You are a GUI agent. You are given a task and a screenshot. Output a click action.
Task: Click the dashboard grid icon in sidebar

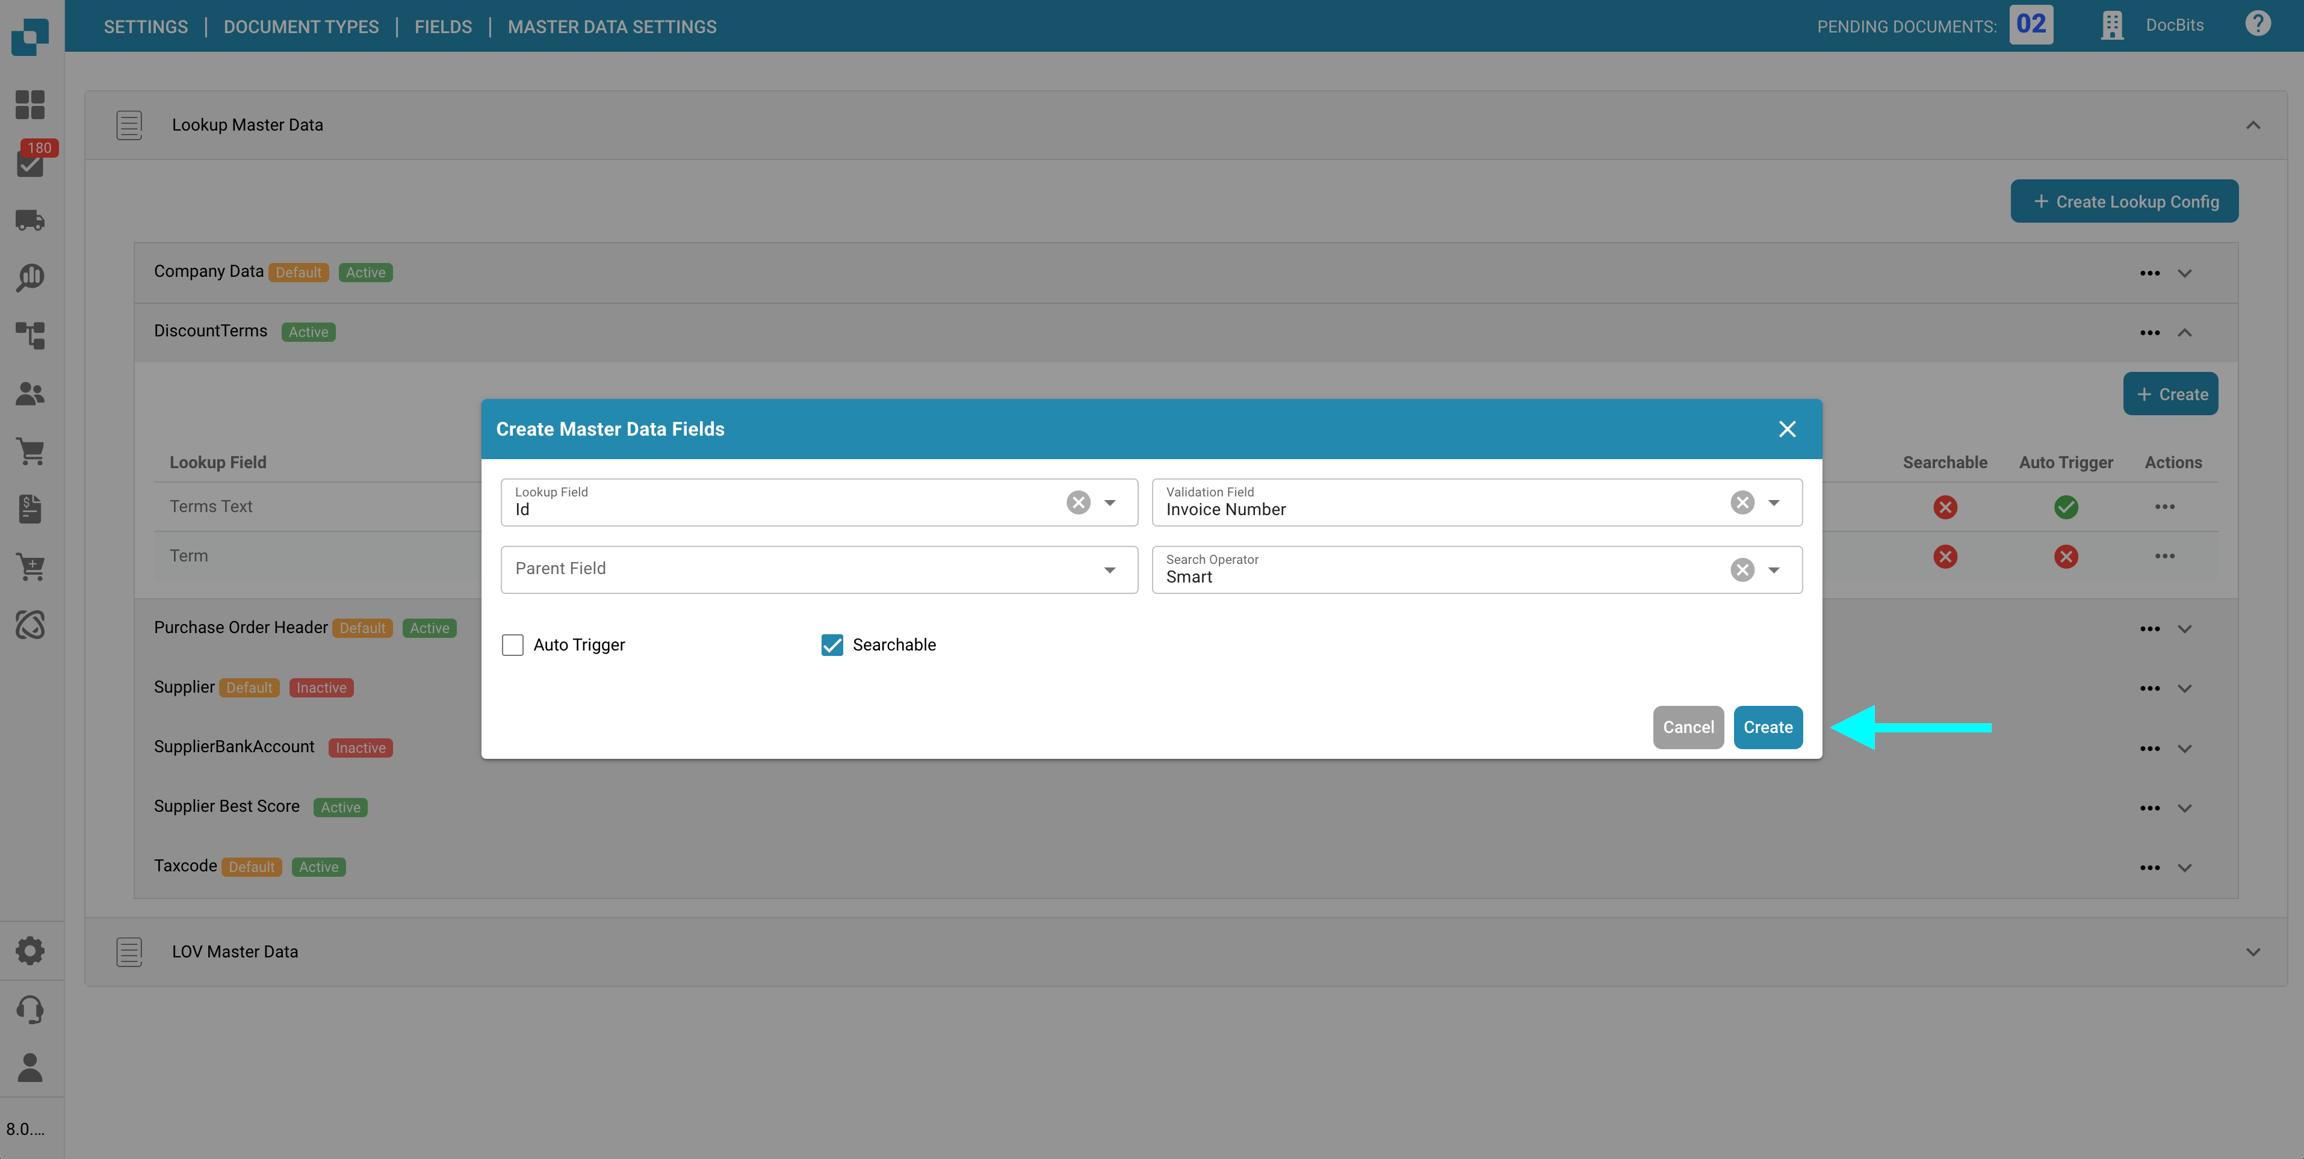pos(30,105)
